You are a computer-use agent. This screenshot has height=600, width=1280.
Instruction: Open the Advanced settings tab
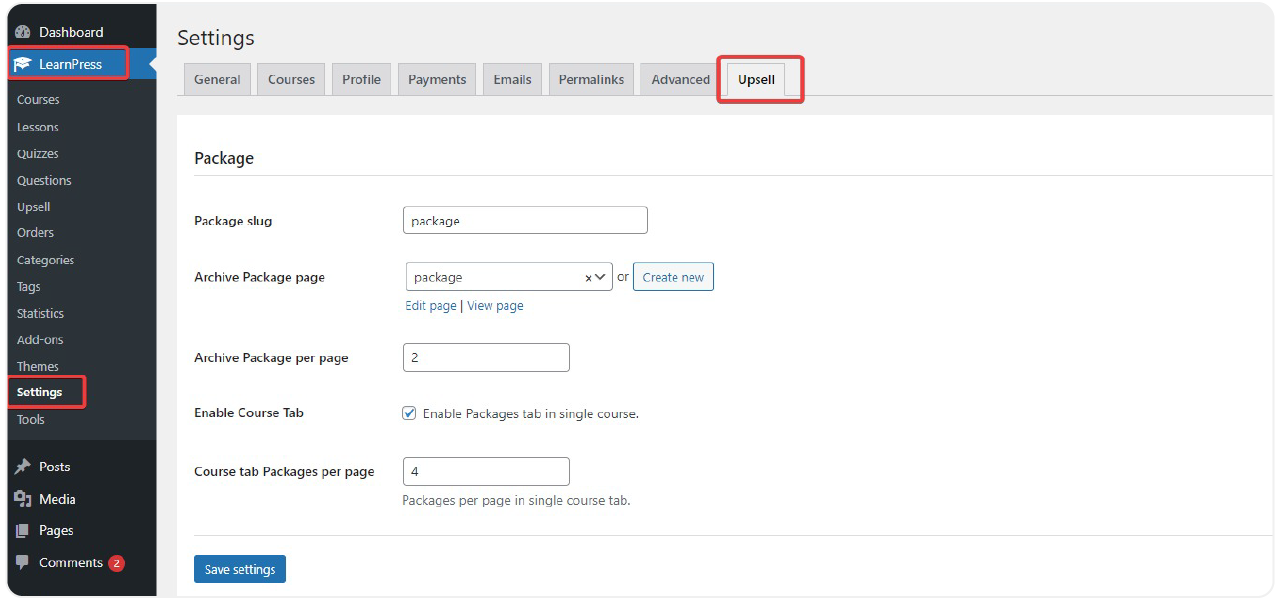click(x=680, y=80)
